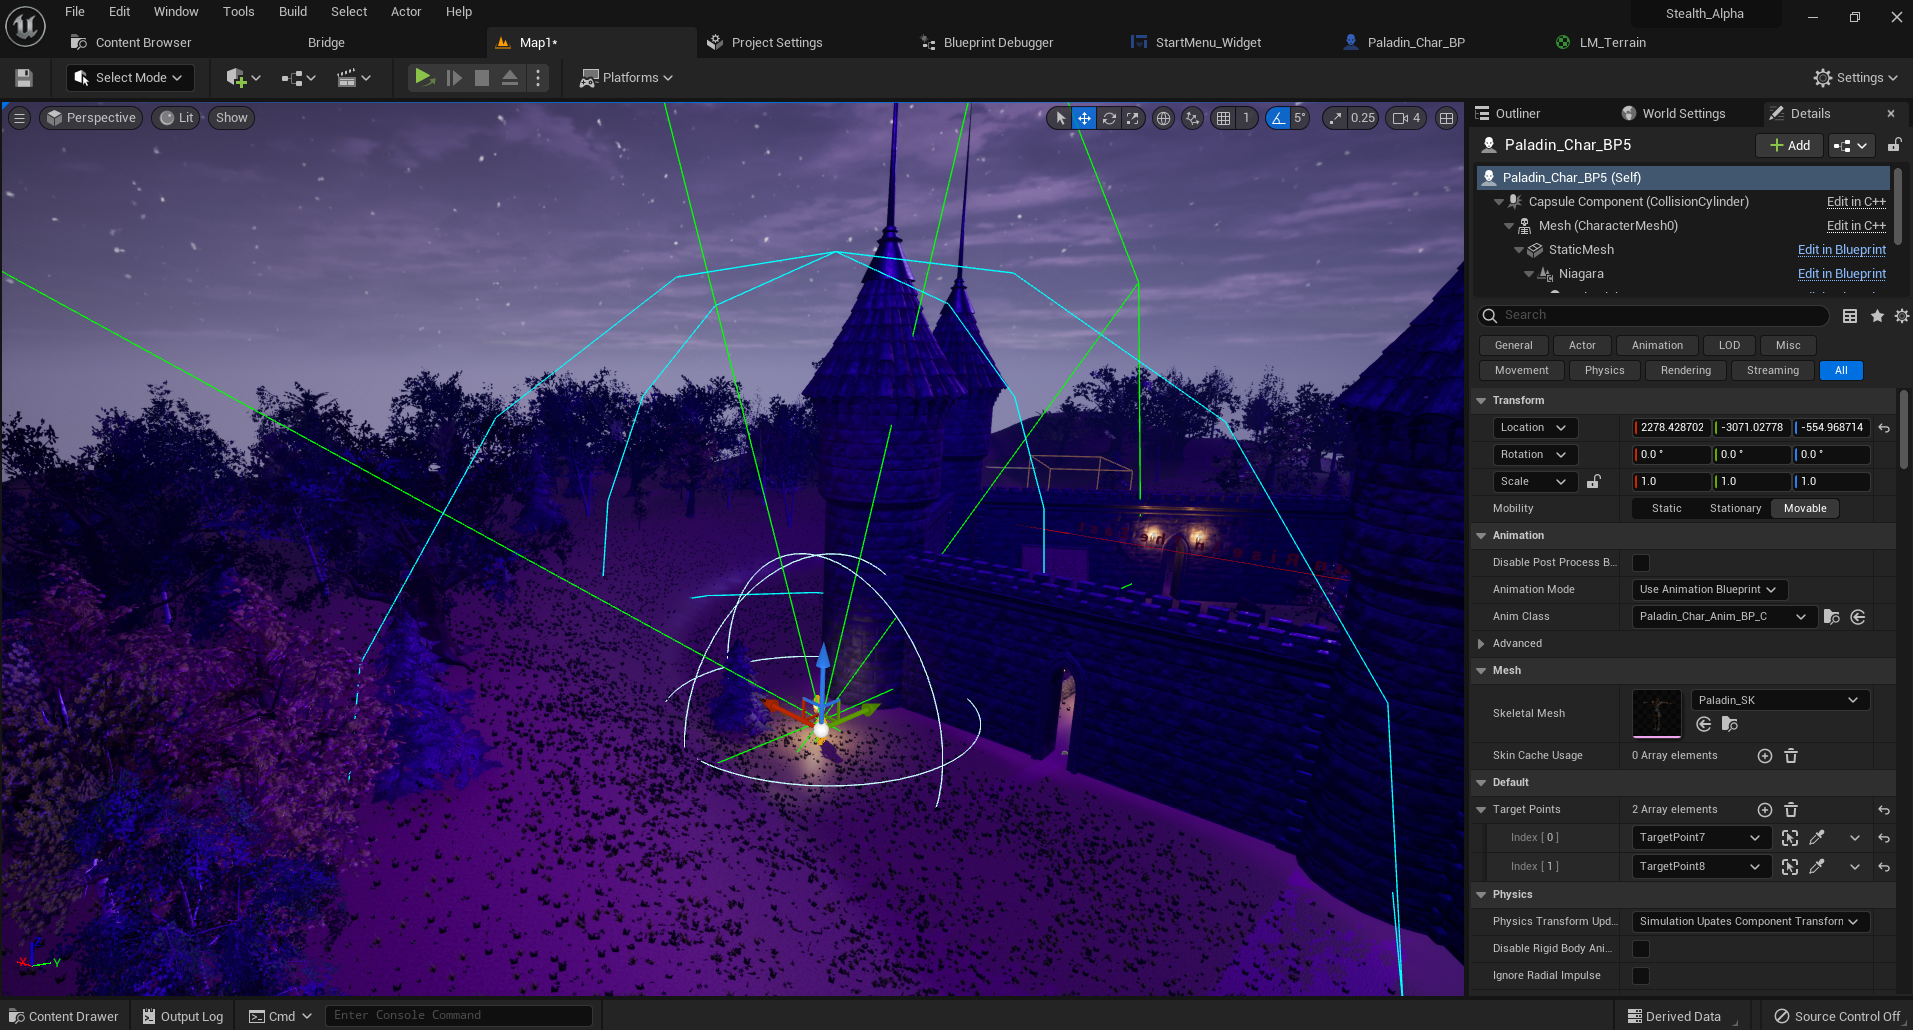The width and height of the screenshot is (1913, 1030).
Task: Open the viewport hamburger options menu
Action: click(x=19, y=118)
